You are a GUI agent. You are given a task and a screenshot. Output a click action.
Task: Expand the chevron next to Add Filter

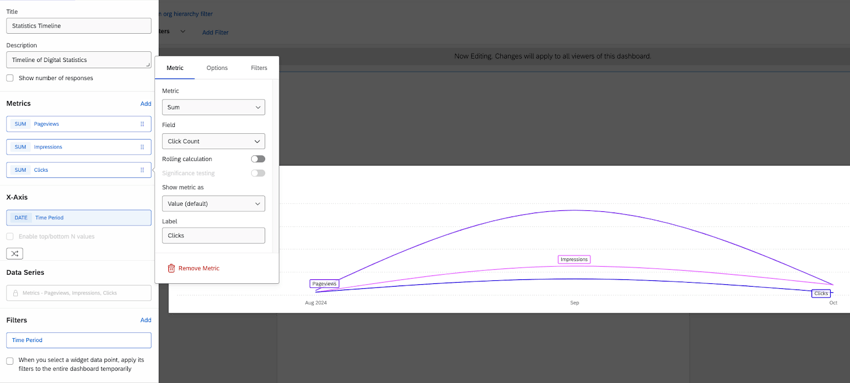pyautogui.click(x=183, y=31)
